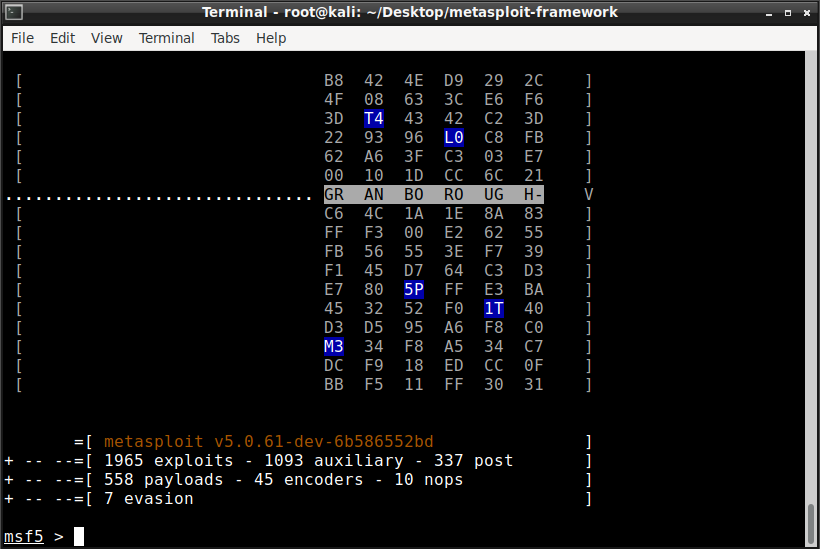Open the Help menu
The image size is (820, 549).
pyautogui.click(x=271, y=38)
